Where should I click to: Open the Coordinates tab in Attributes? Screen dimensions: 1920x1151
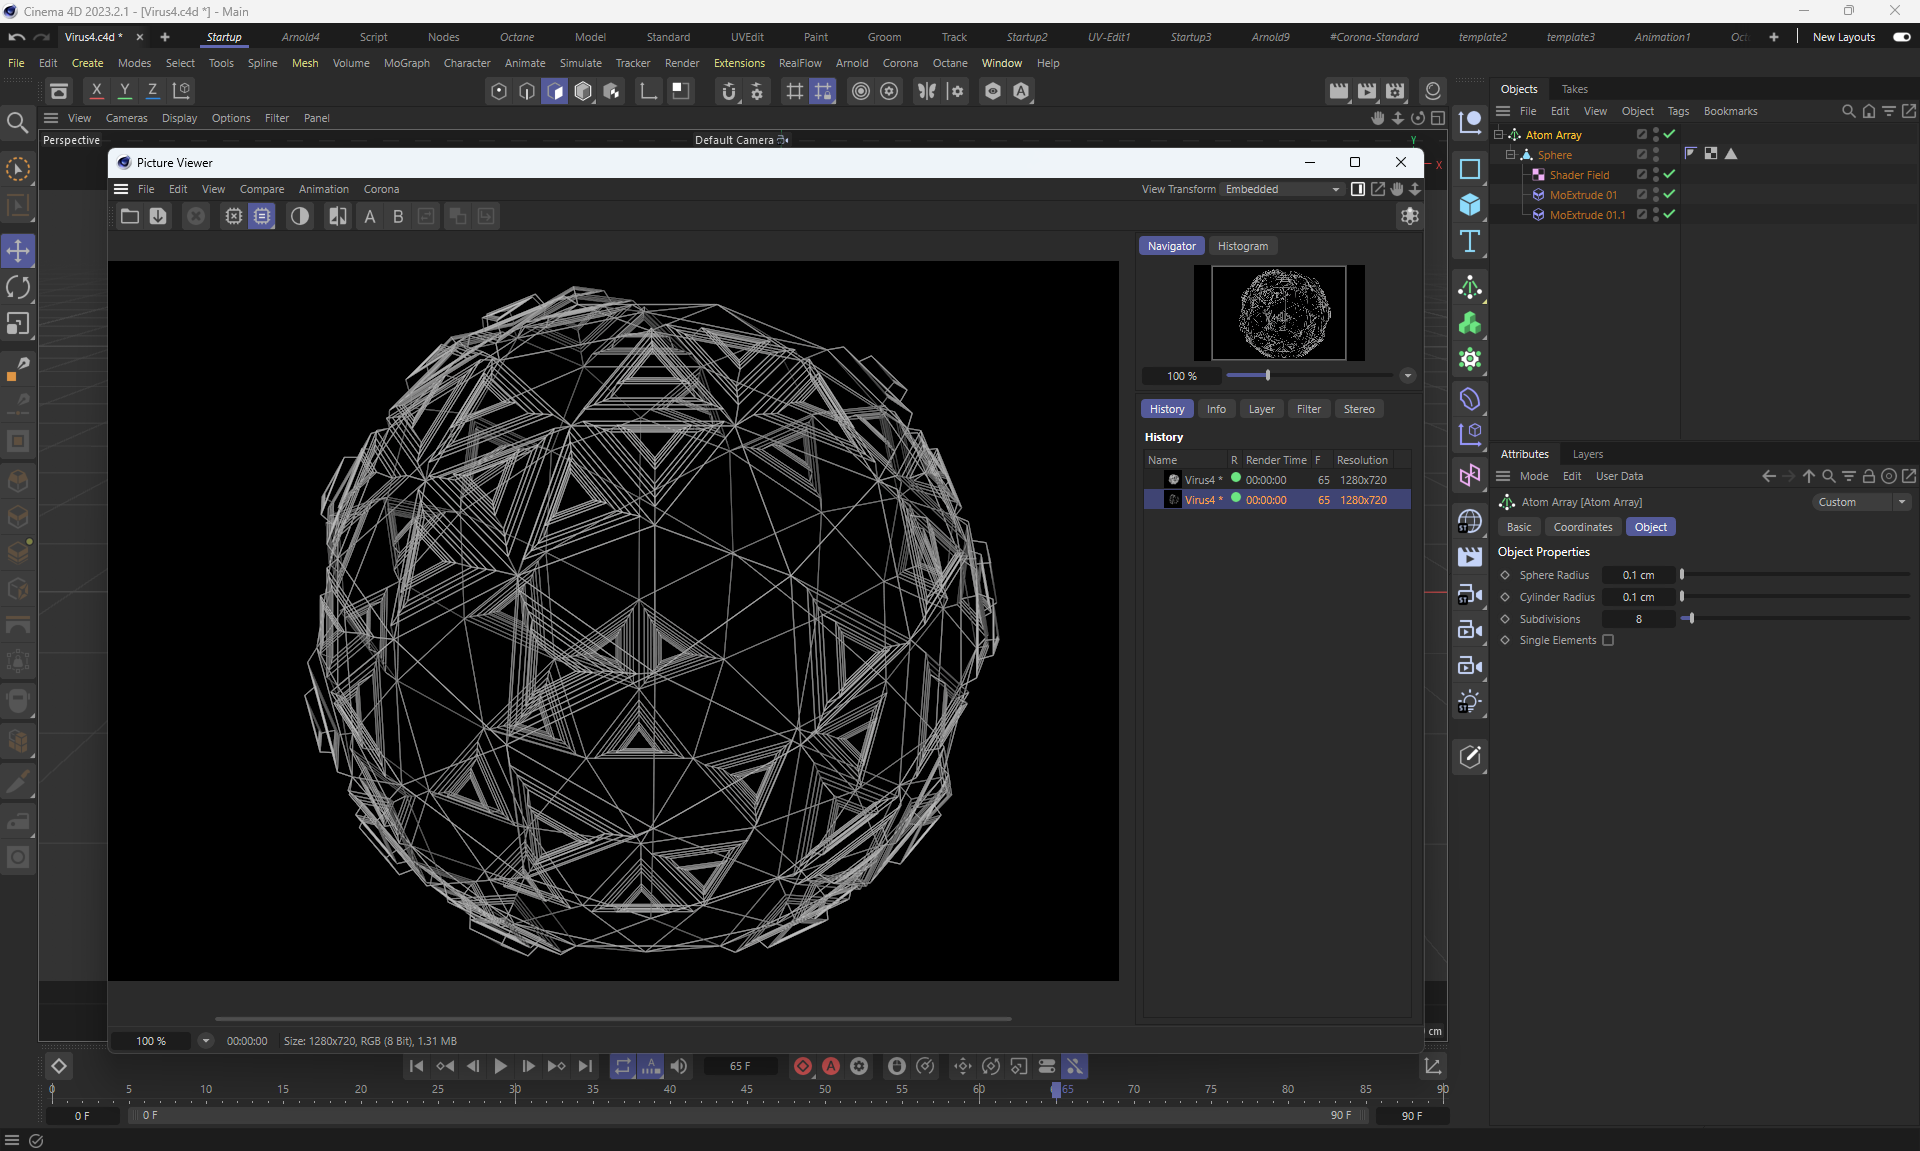[x=1582, y=527]
